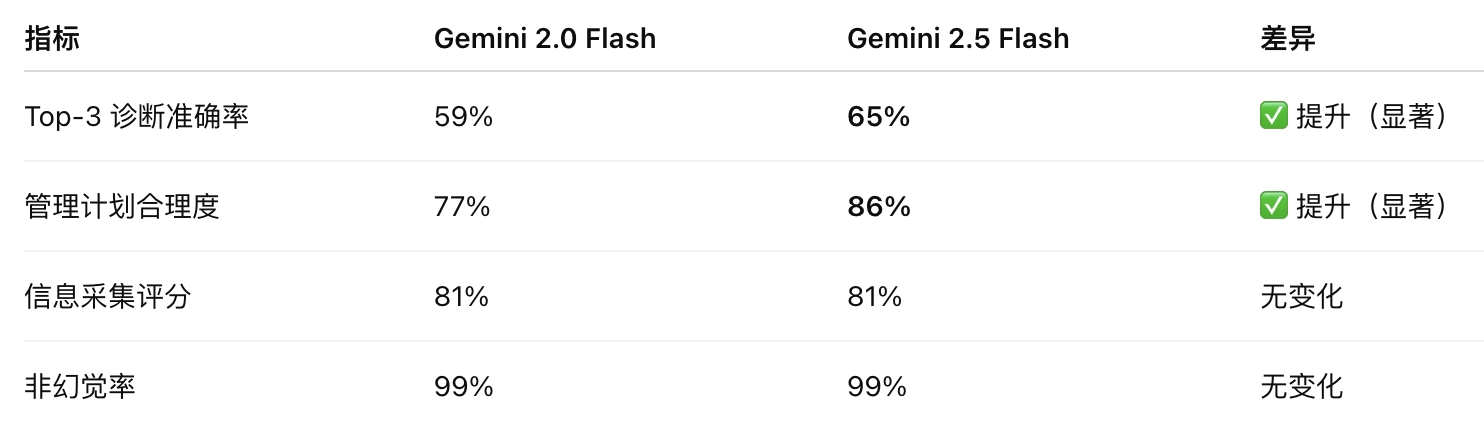Click the green checkmark in 管理计划合理度 row
This screenshot has width=1484, height=436.
1274,207
